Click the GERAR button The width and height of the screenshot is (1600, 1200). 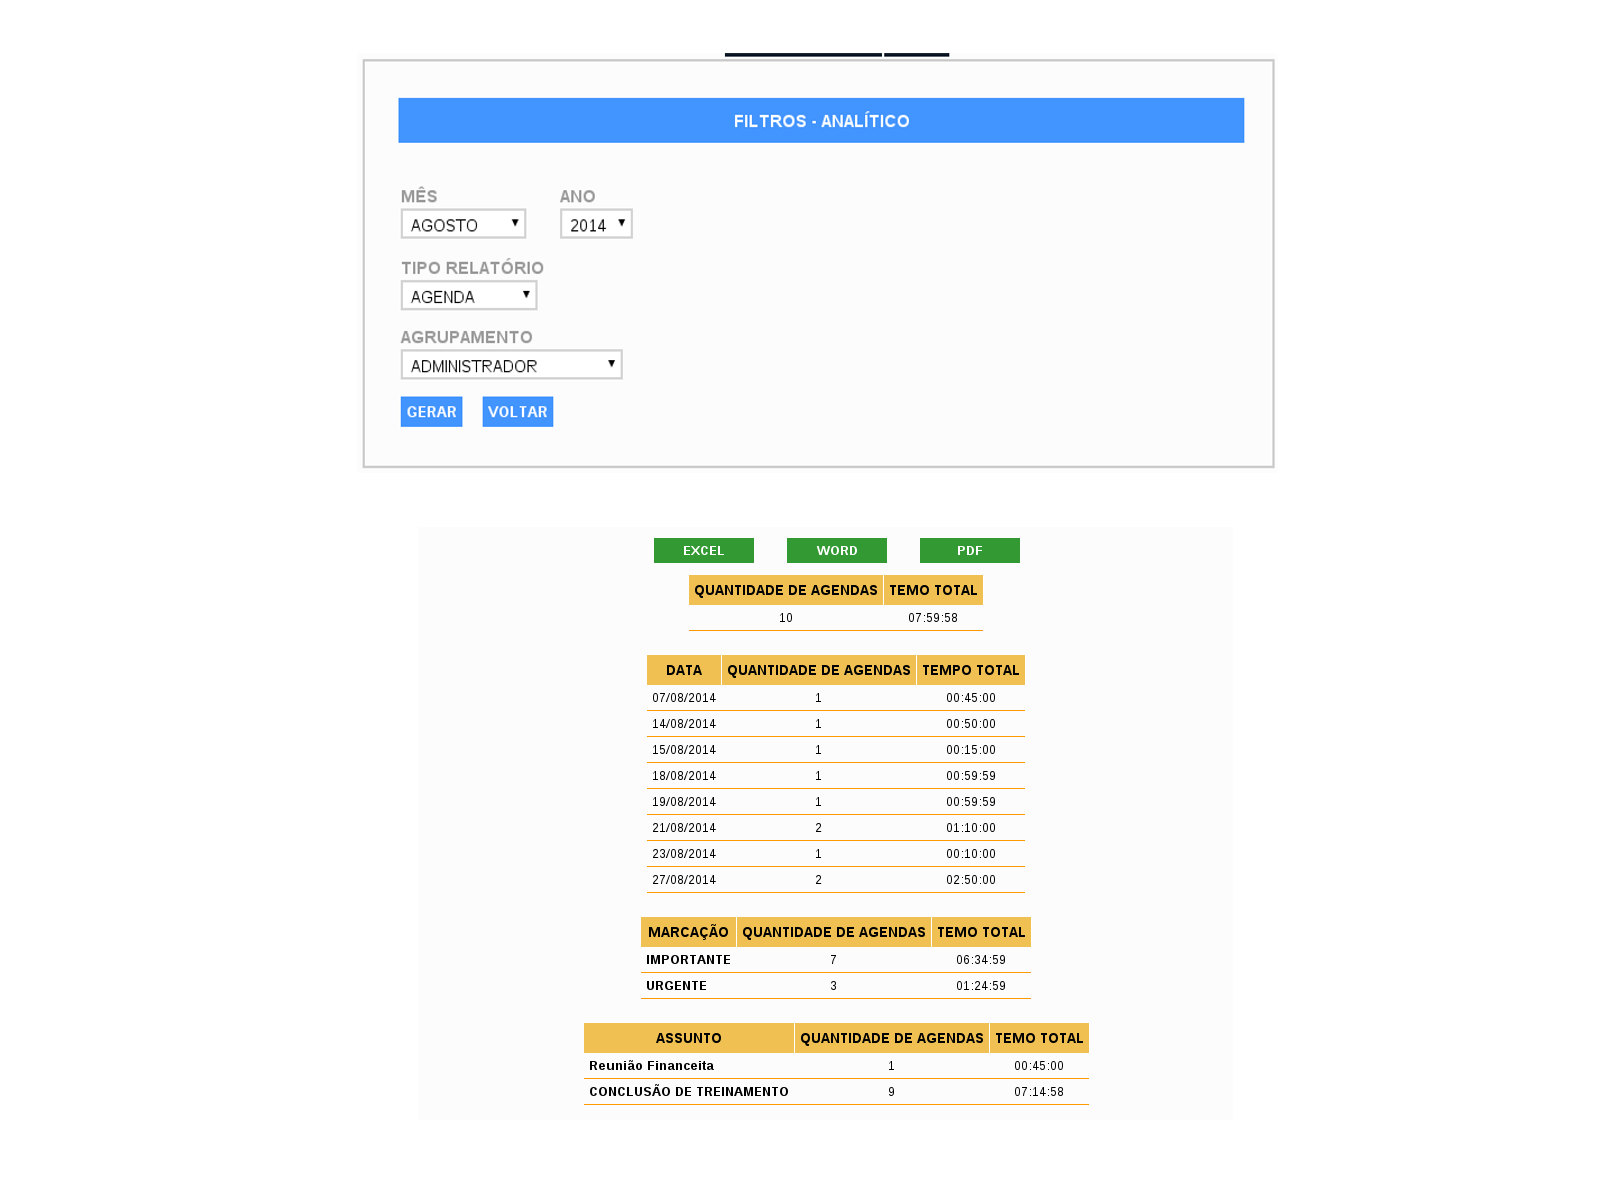click(431, 412)
